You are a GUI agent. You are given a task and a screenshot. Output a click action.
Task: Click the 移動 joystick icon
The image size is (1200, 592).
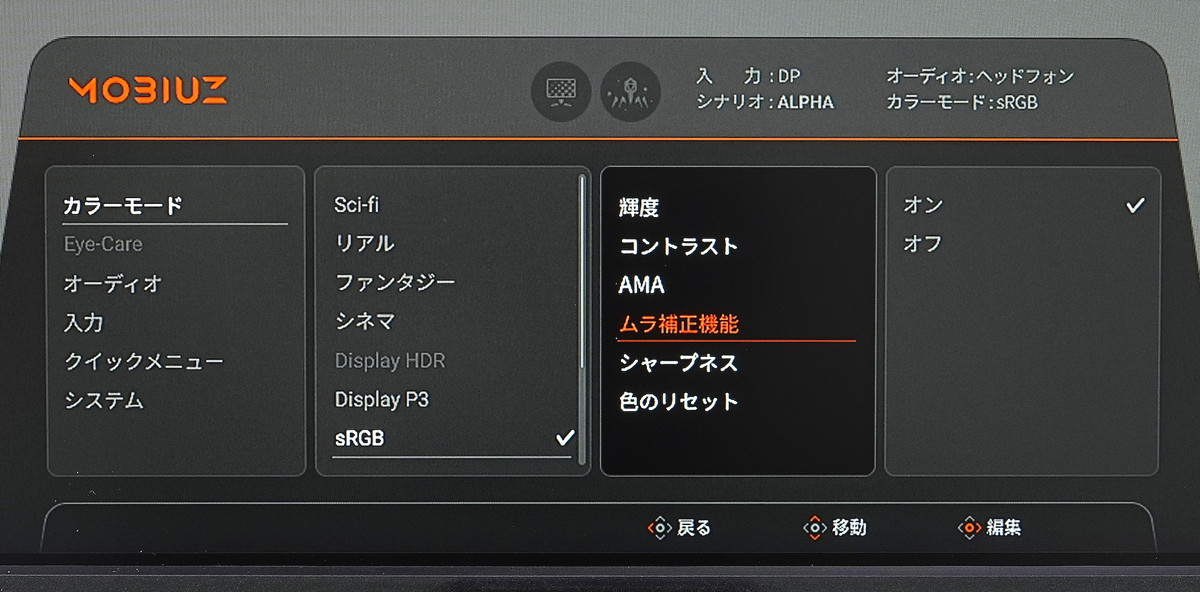(815, 527)
